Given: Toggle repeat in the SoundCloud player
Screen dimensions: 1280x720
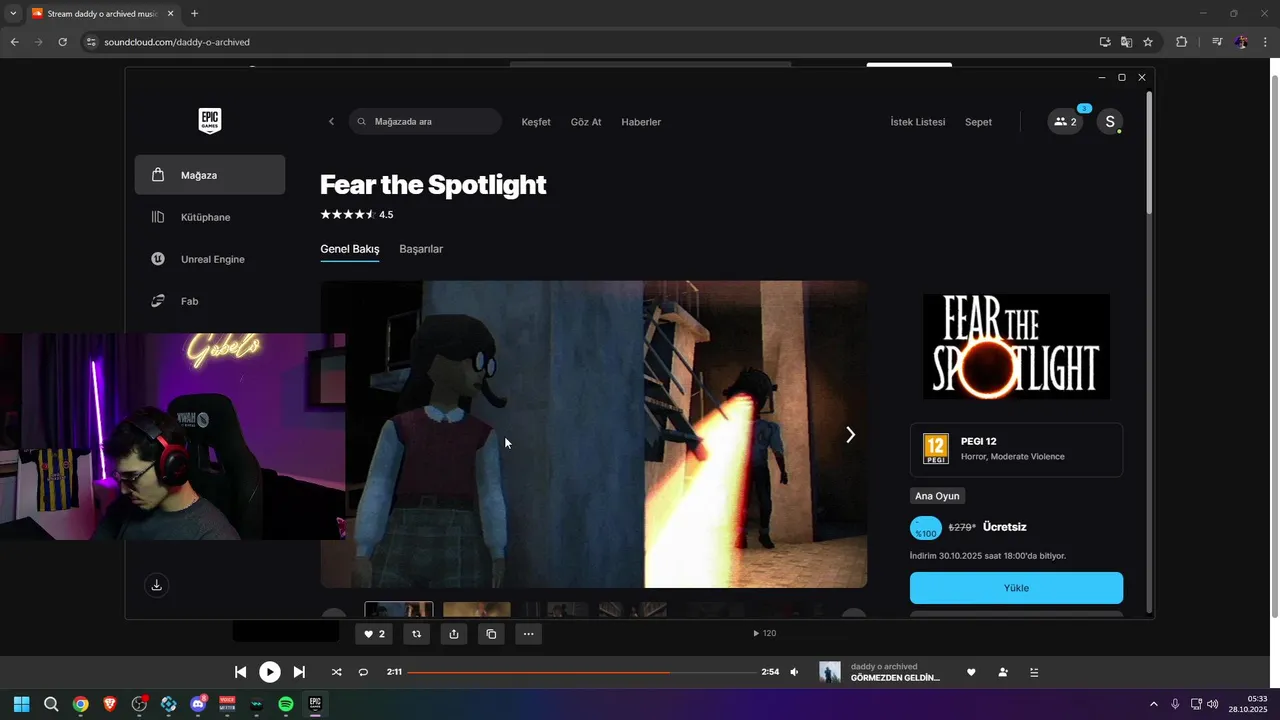Looking at the screenshot, I should pyautogui.click(x=363, y=672).
